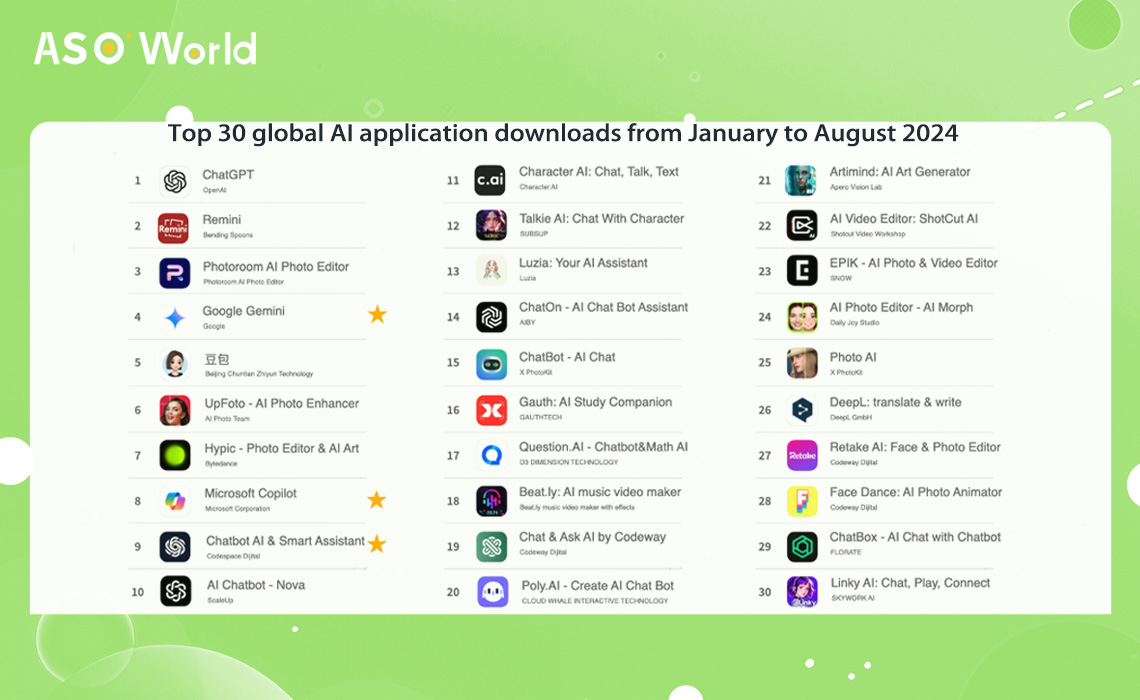Click the Chatbot AI & Smart Assistant icon

tap(174, 547)
